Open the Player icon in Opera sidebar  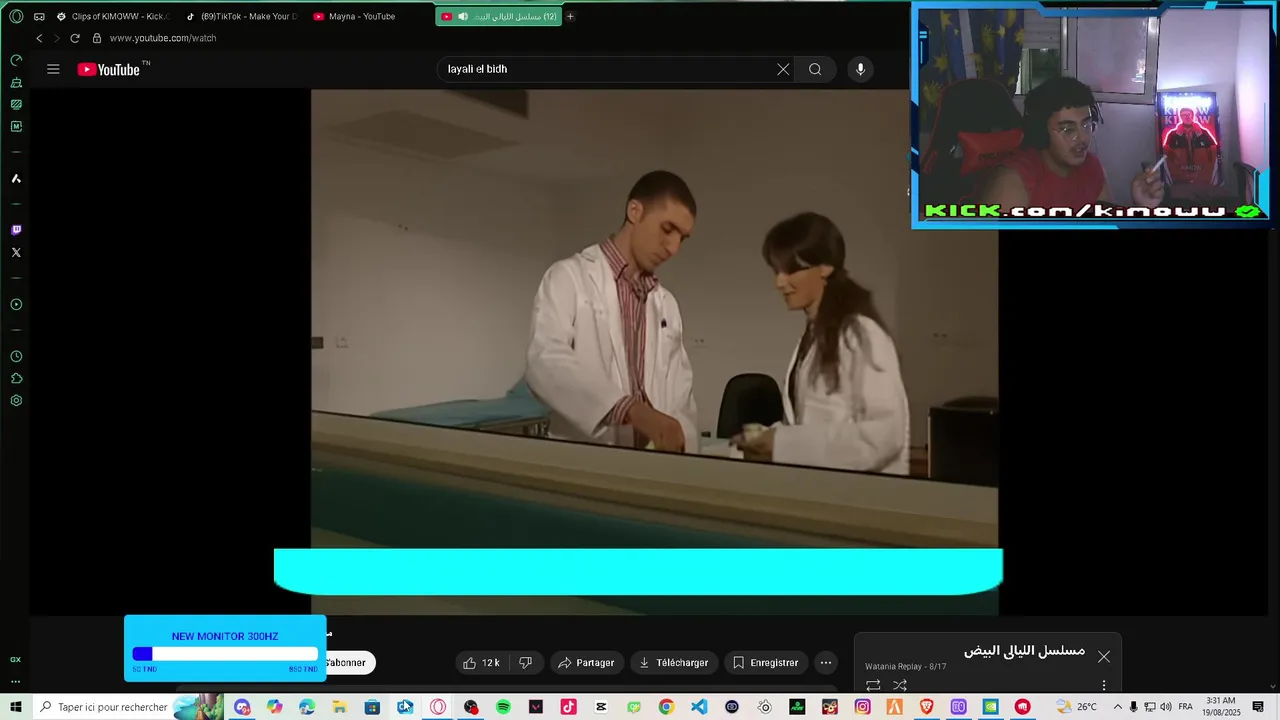point(16,304)
